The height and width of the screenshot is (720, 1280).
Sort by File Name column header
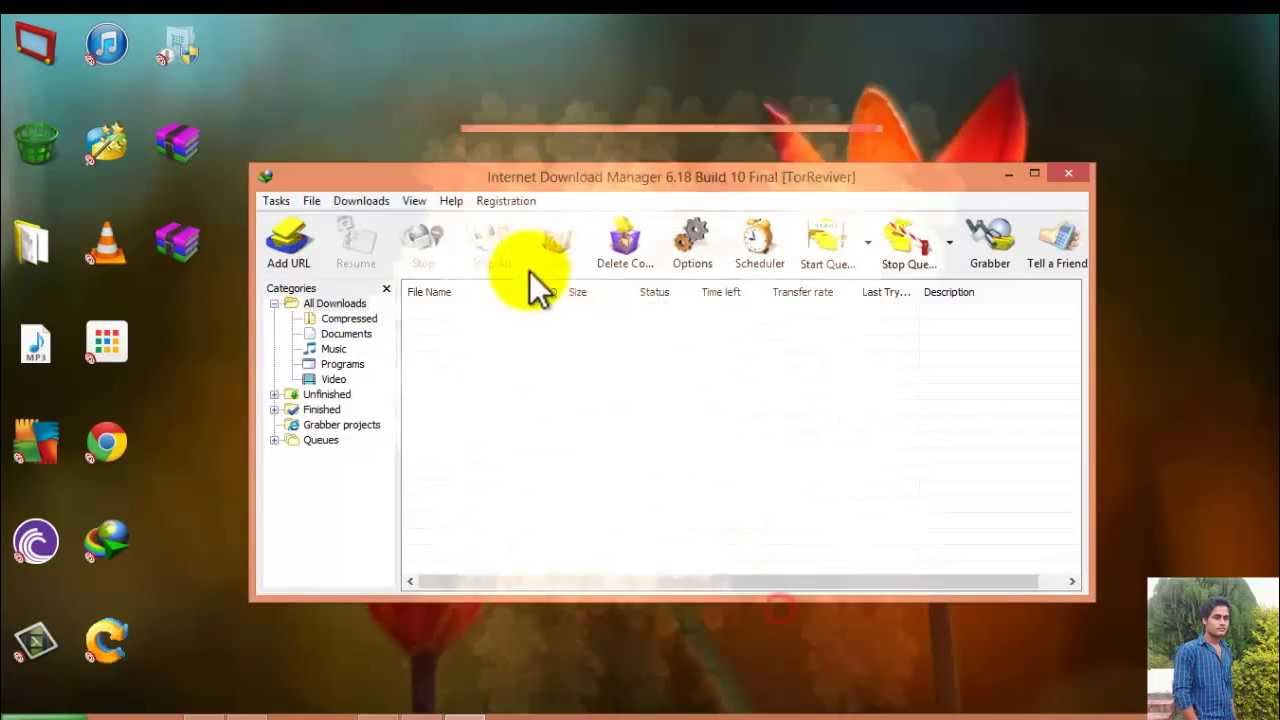coord(429,292)
